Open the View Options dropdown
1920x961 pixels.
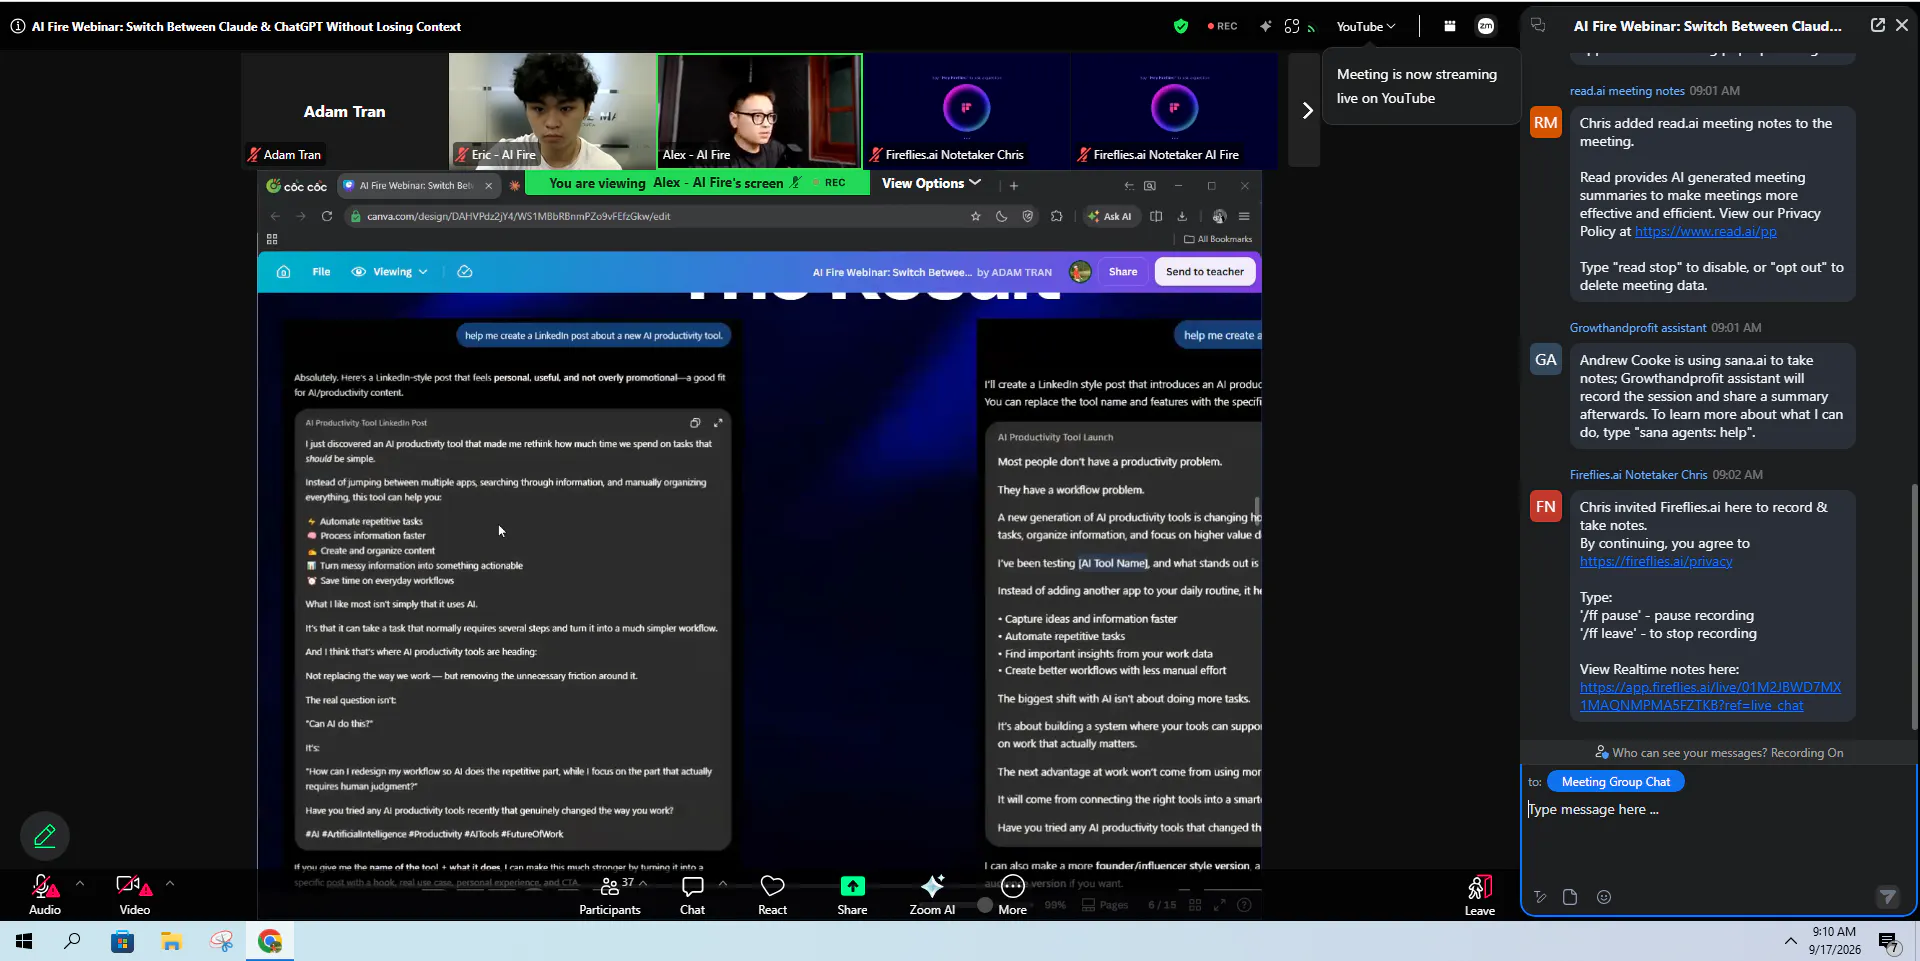[x=931, y=183]
